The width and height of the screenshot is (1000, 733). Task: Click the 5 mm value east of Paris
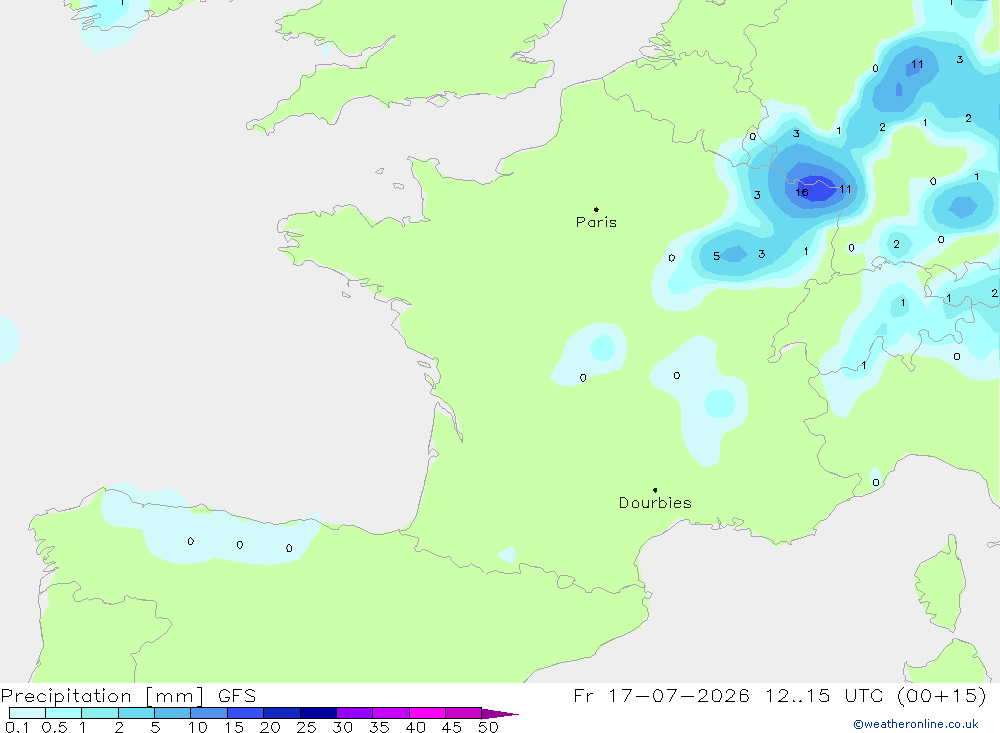pos(716,256)
